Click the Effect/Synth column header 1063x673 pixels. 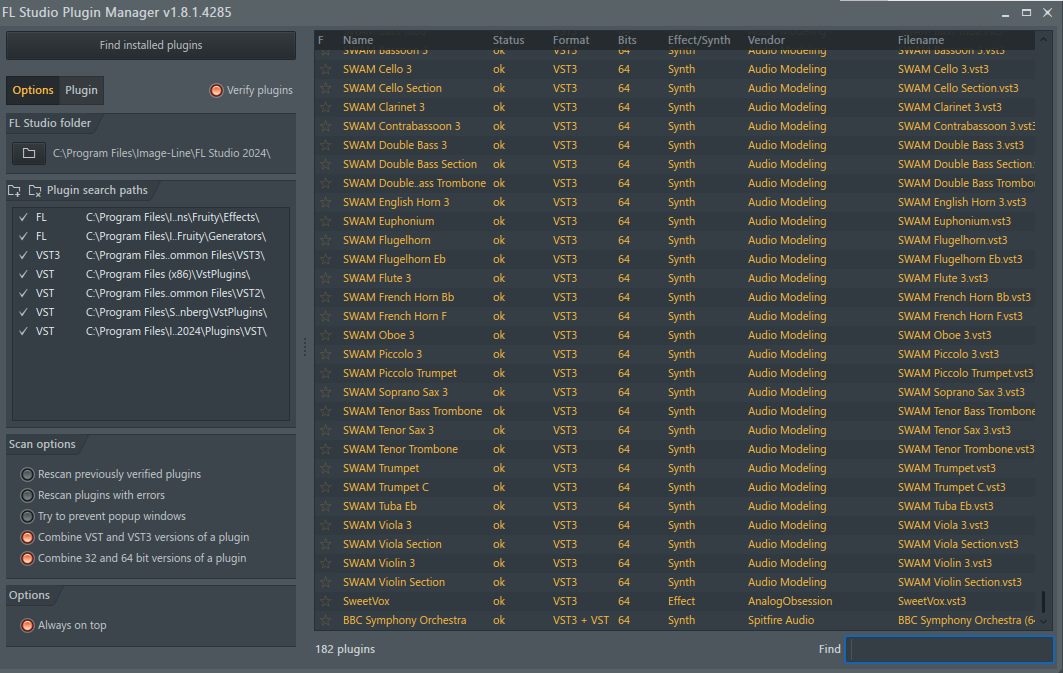point(699,40)
